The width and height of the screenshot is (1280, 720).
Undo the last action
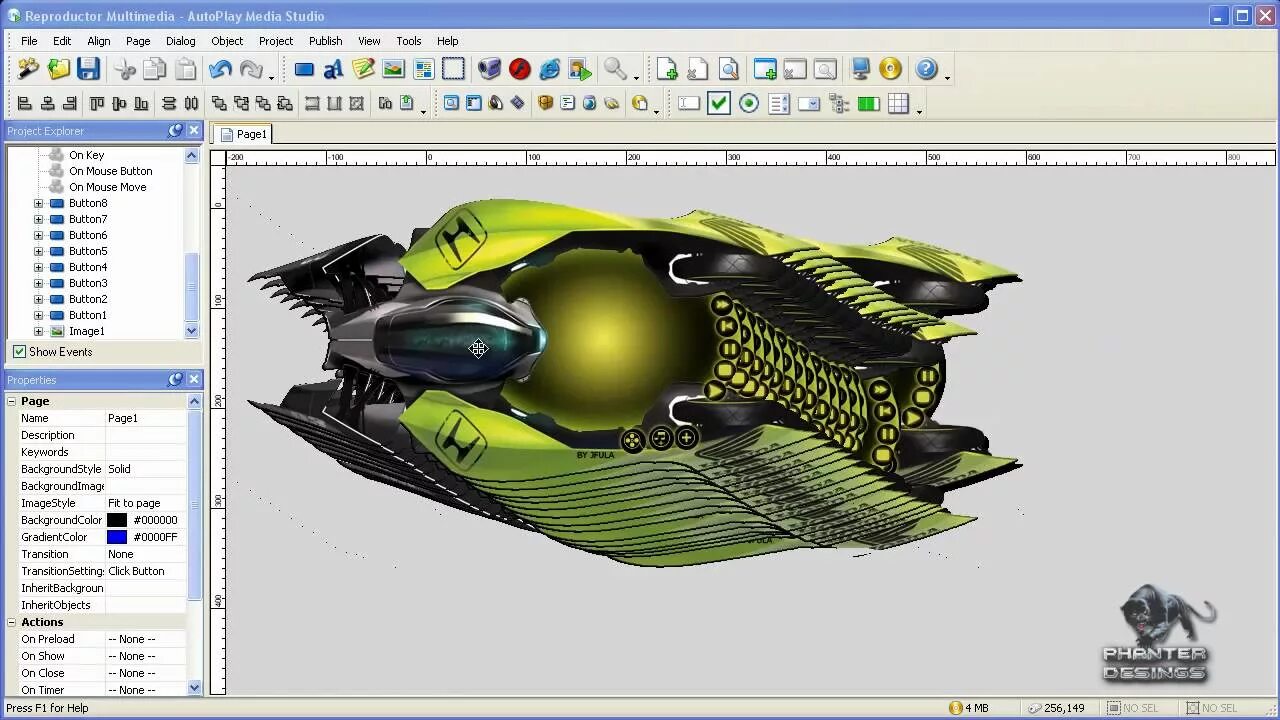(220, 69)
